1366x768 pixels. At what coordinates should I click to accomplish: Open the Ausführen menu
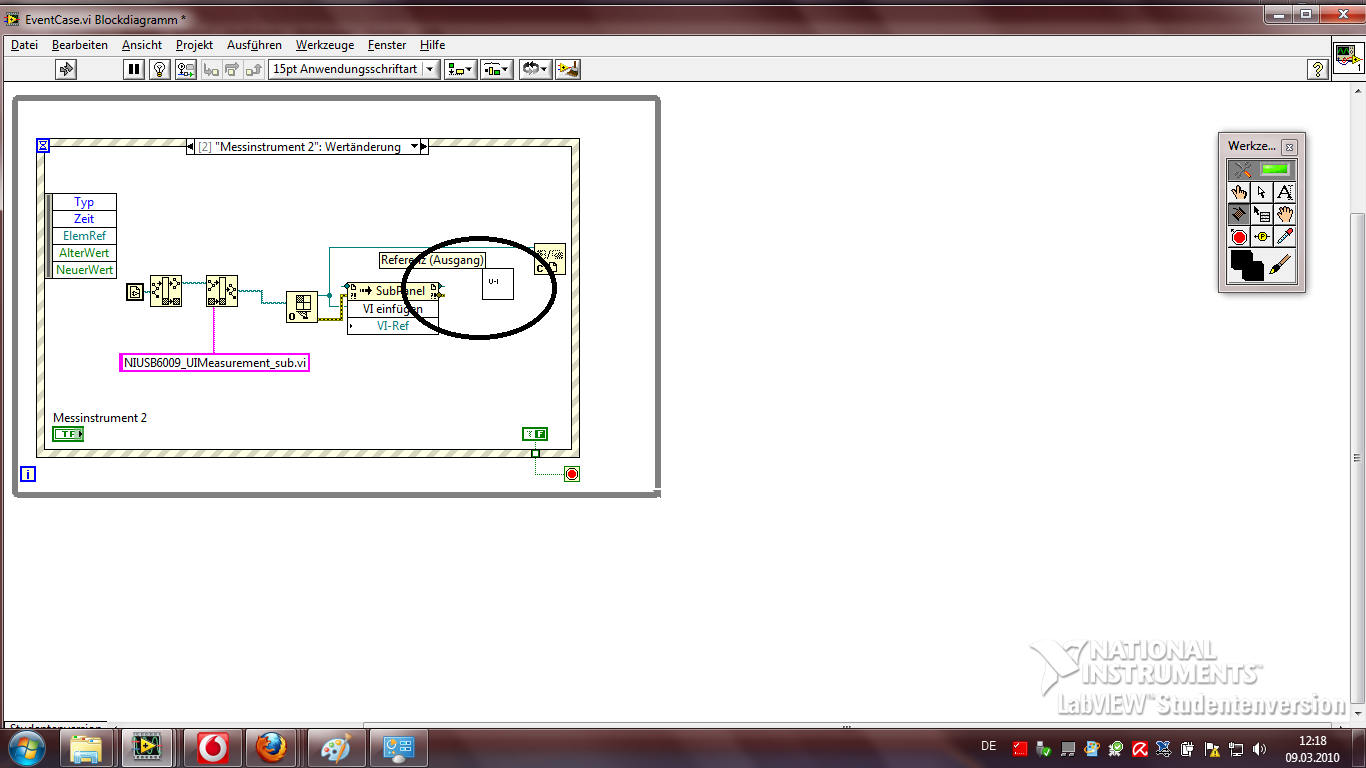click(254, 45)
